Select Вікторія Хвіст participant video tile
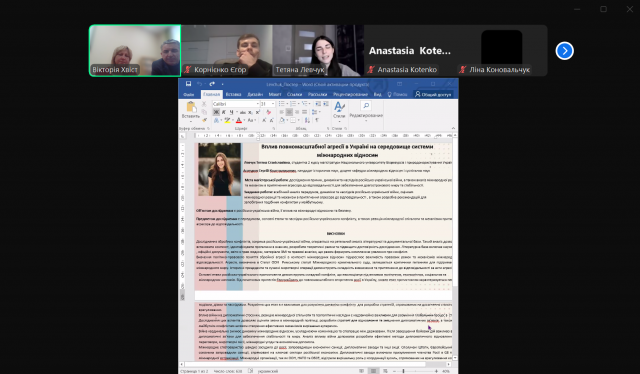Screen dimensions: 640x374 pyautogui.click(x=135, y=50)
